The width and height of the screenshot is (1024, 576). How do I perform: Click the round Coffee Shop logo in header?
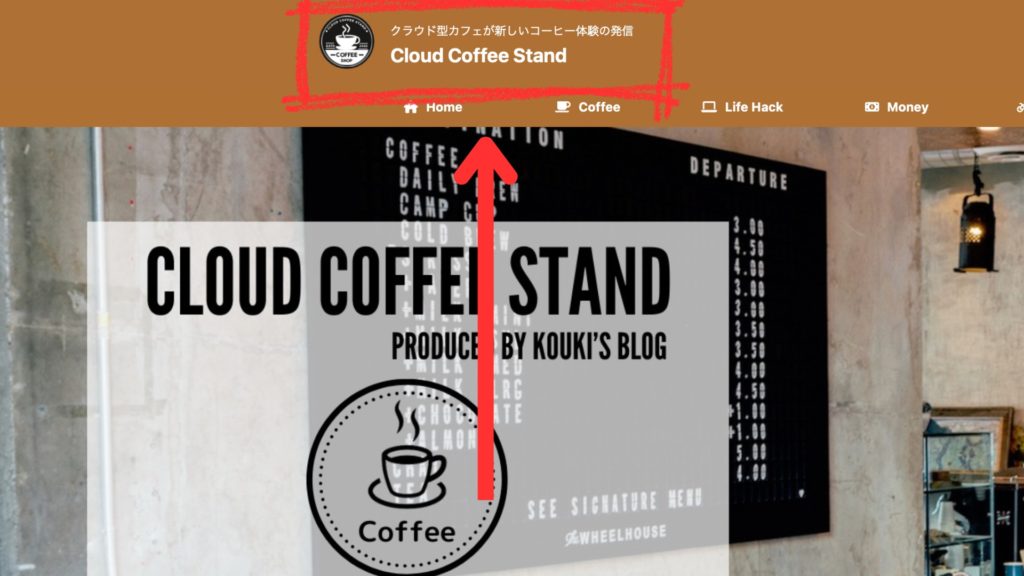[x=347, y=42]
